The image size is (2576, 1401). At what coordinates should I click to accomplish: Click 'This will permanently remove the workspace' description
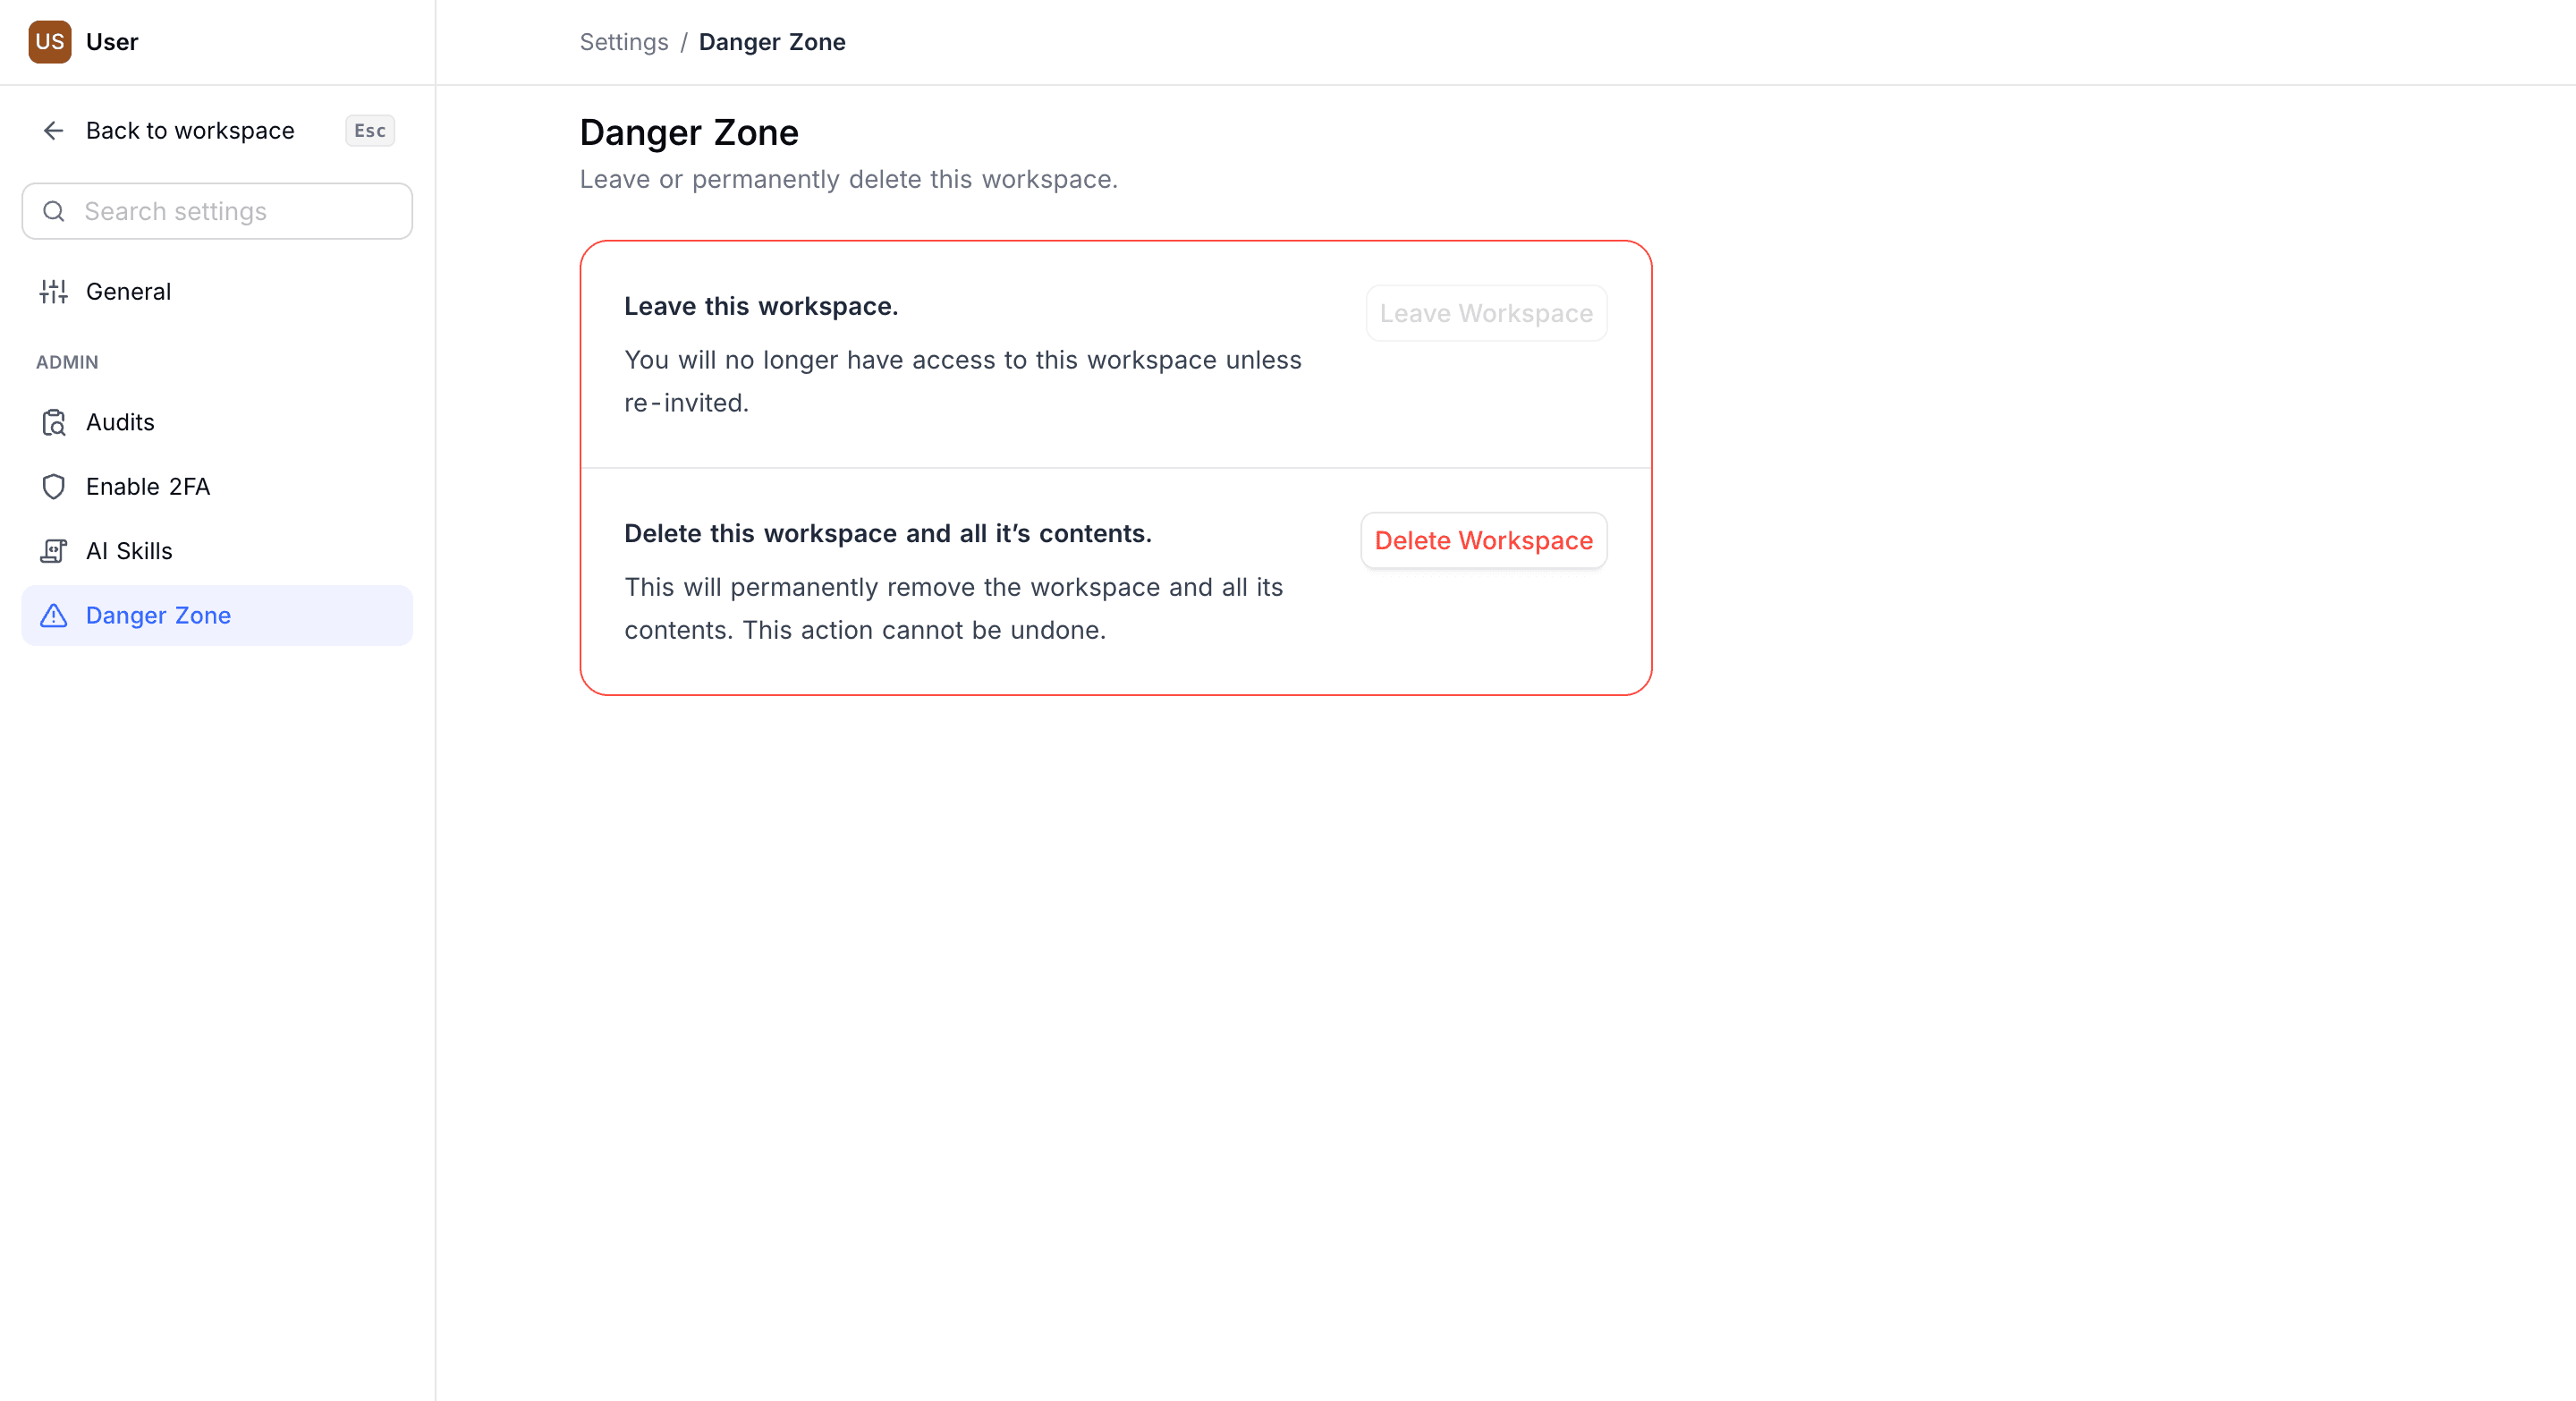coord(953,609)
